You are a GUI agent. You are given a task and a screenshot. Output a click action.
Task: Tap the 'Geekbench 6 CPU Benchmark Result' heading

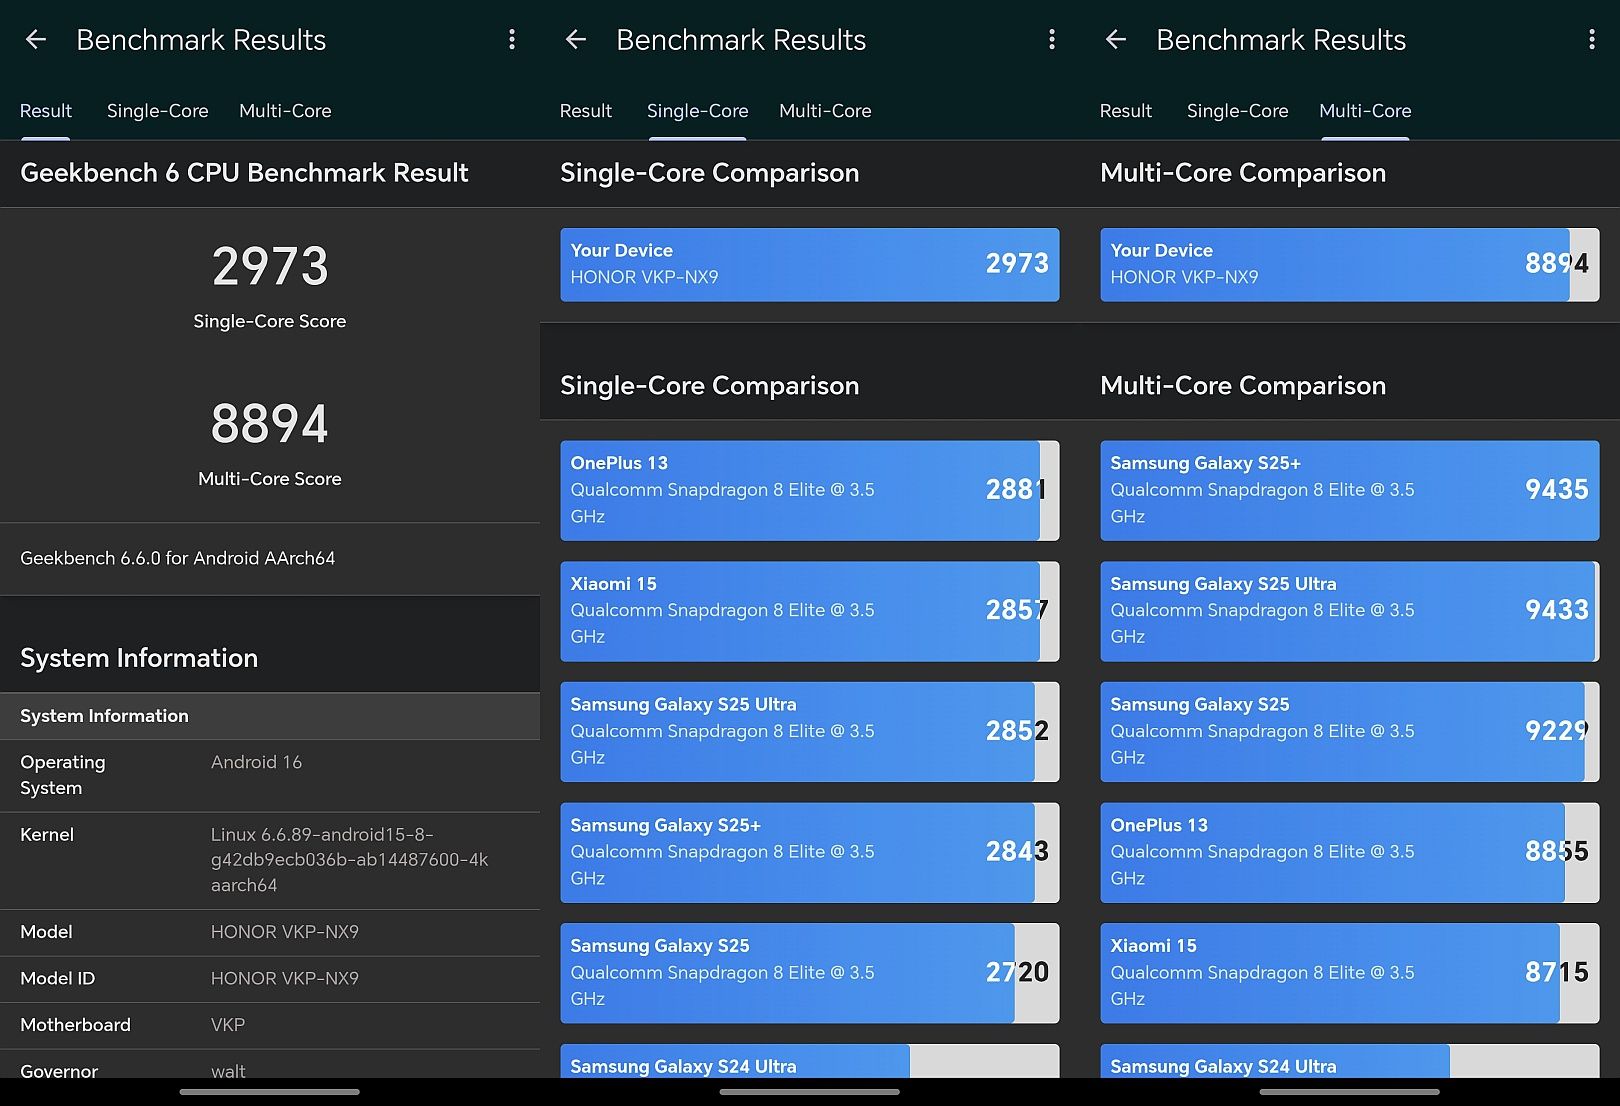pyautogui.click(x=244, y=173)
